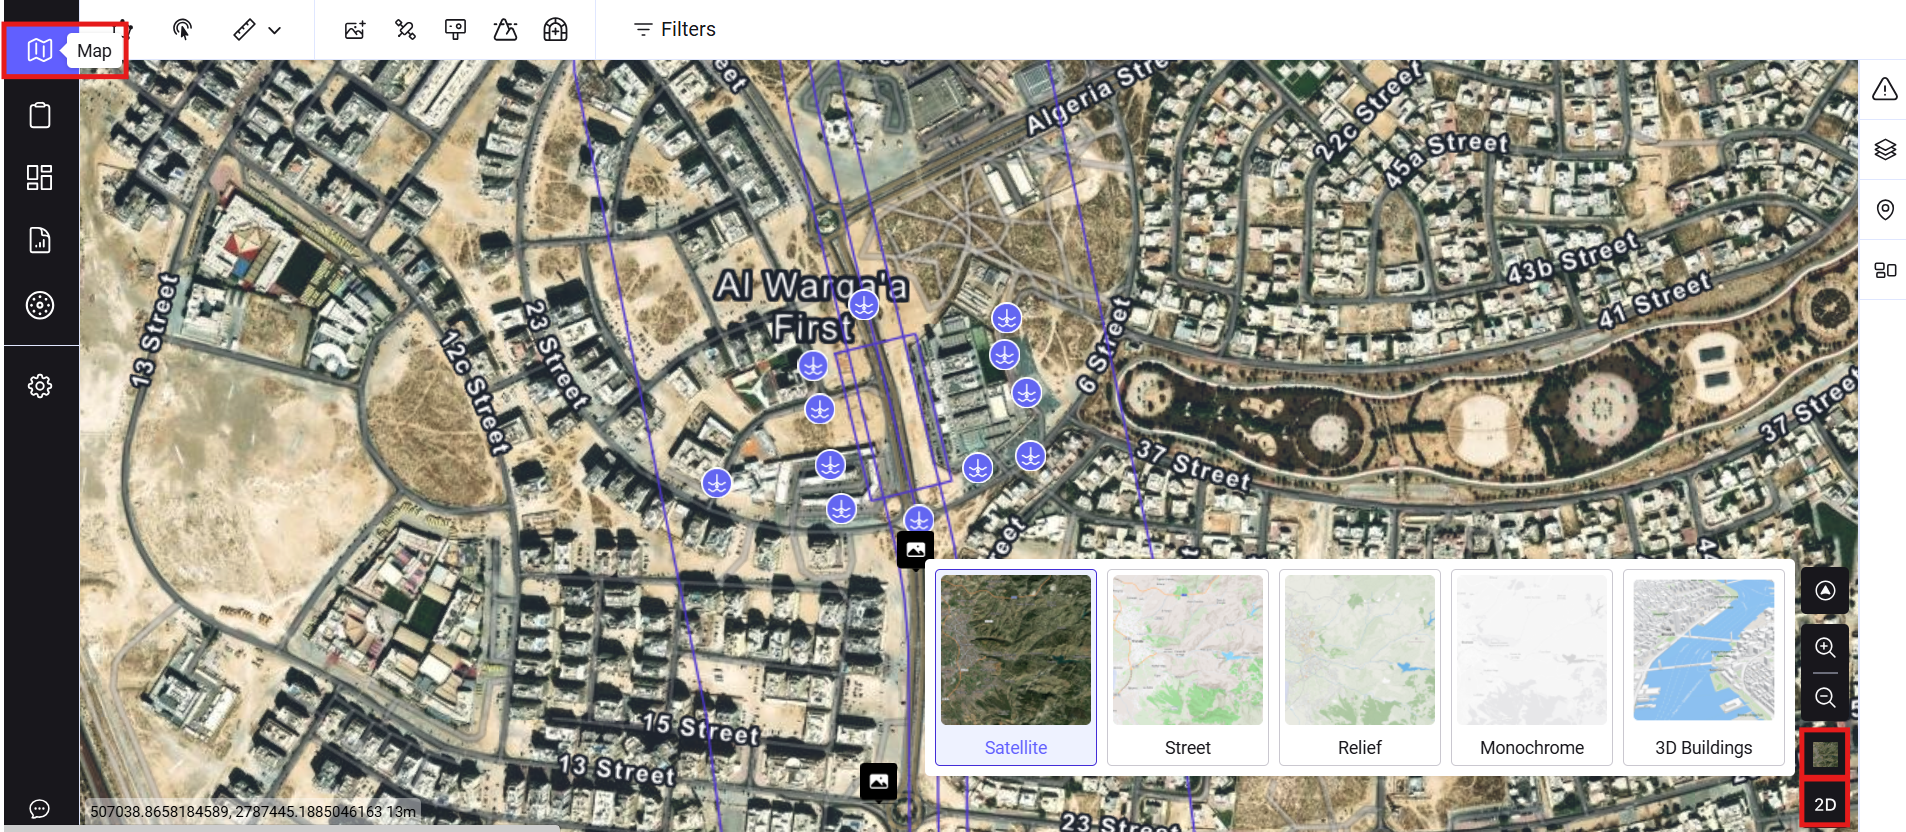The height and width of the screenshot is (832, 1906).
Task: Select the Street basemap option
Action: (x=1188, y=667)
